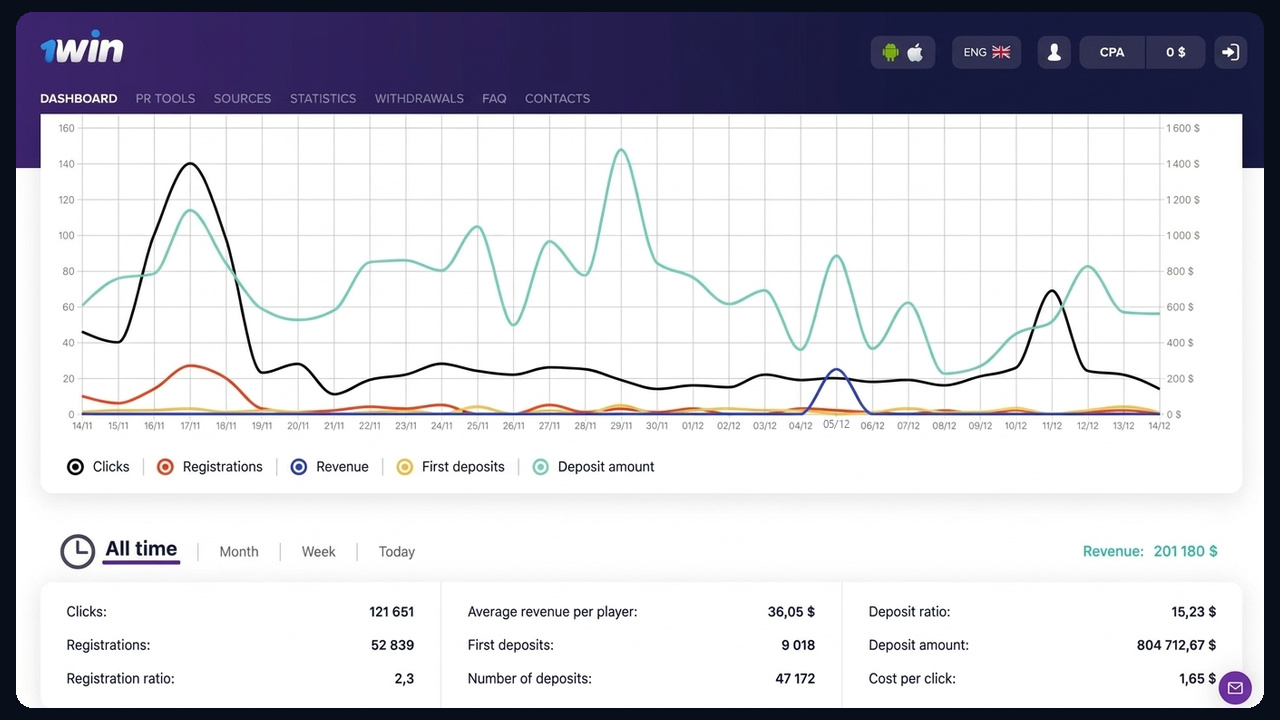Click the Cost per click label
The width and height of the screenshot is (1280, 720).
912,679
